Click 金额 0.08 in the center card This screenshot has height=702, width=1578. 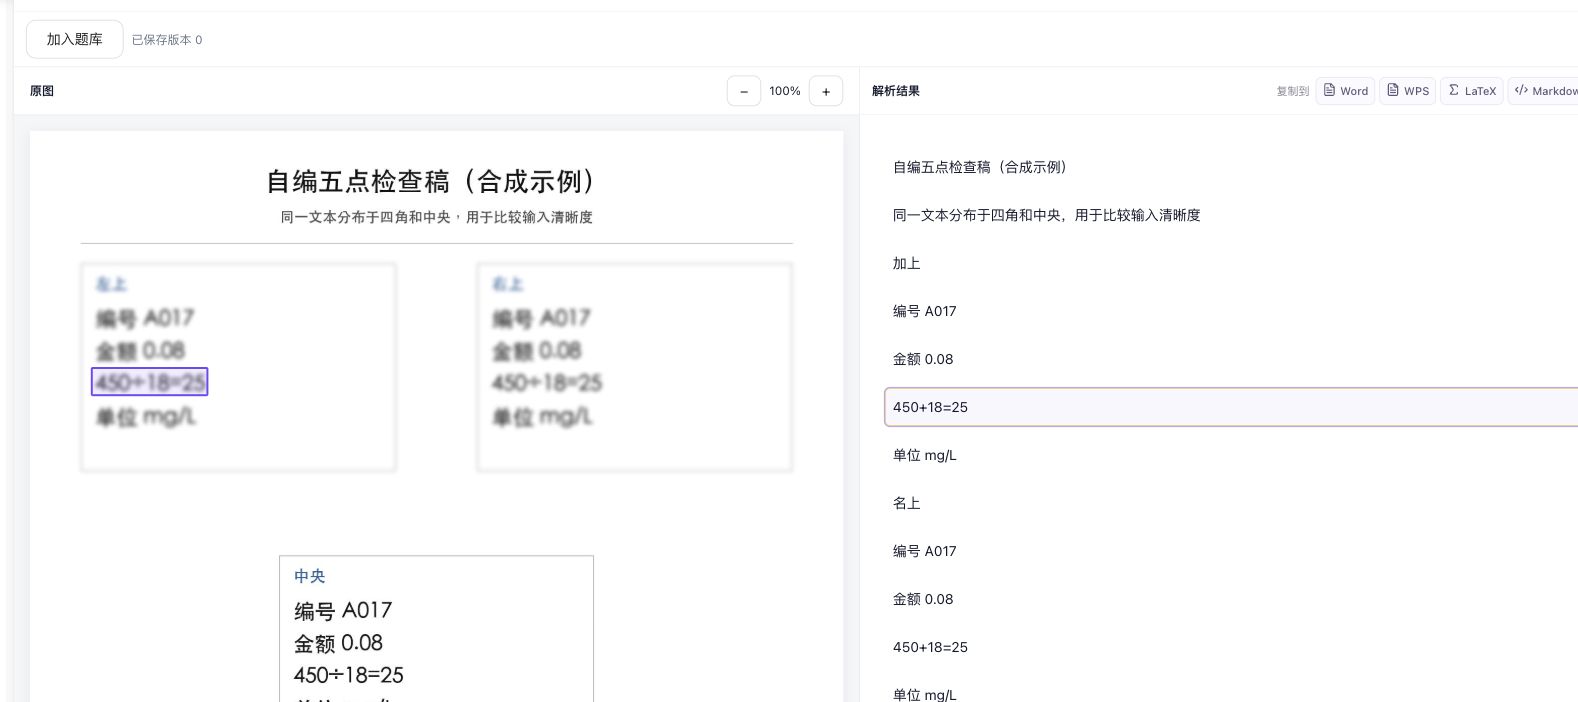[x=338, y=643]
